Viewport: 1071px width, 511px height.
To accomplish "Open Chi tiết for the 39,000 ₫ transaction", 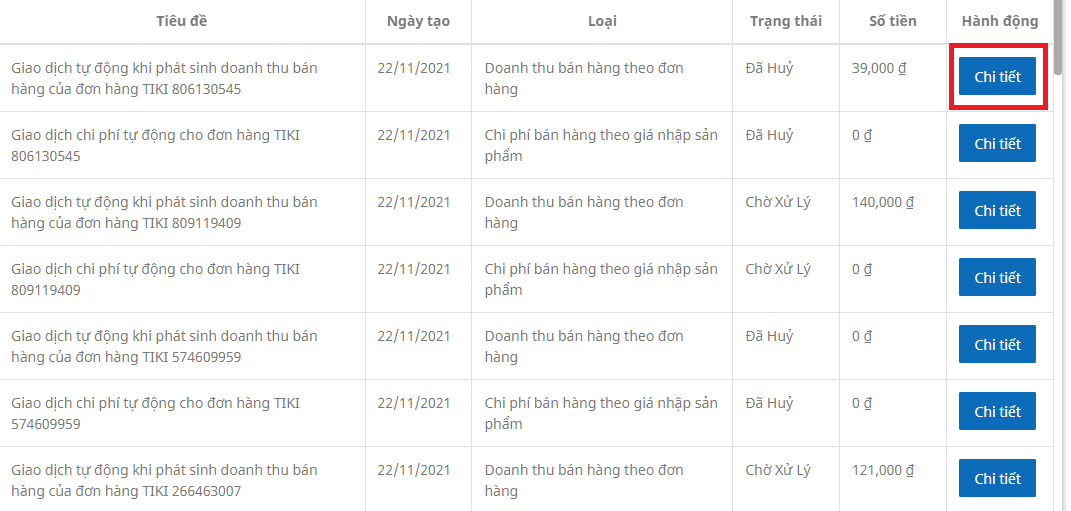I will click(997, 77).
